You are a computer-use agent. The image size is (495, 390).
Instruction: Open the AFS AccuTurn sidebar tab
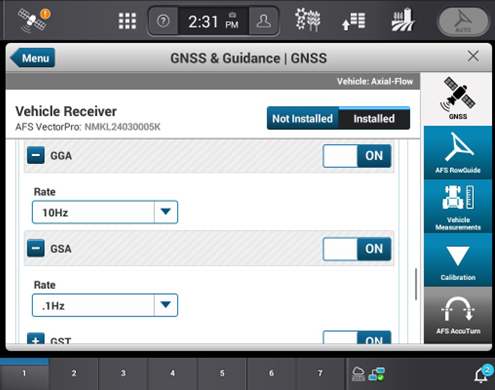(458, 315)
